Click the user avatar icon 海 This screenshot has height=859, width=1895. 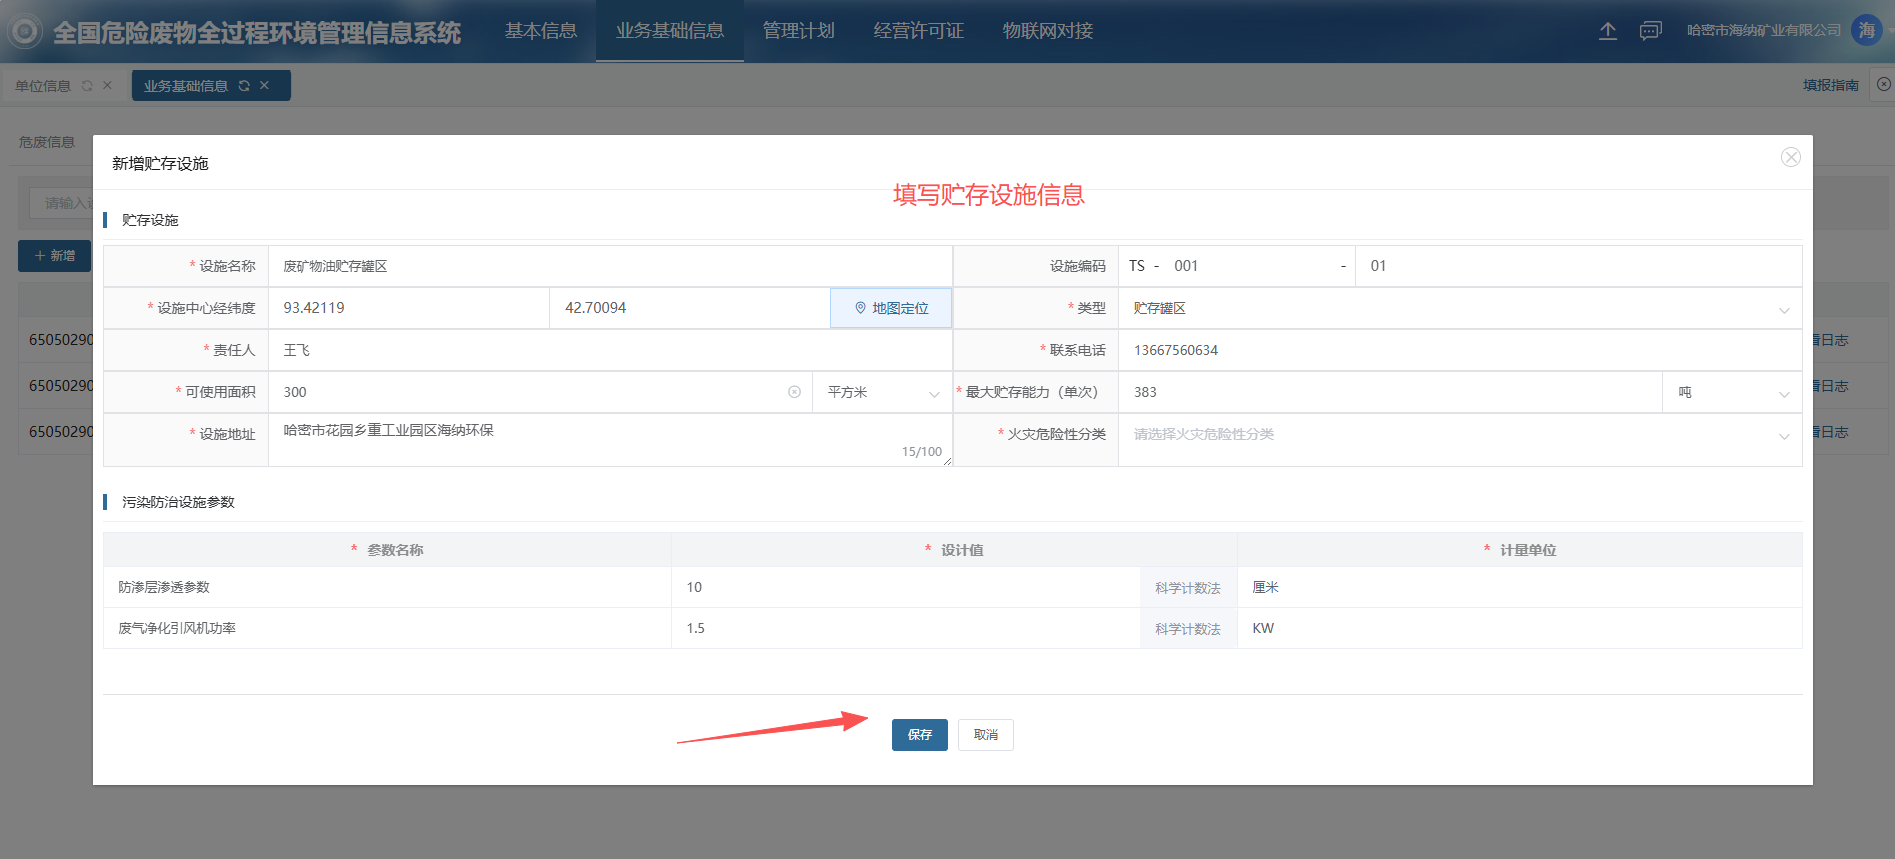pyautogui.click(x=1866, y=30)
